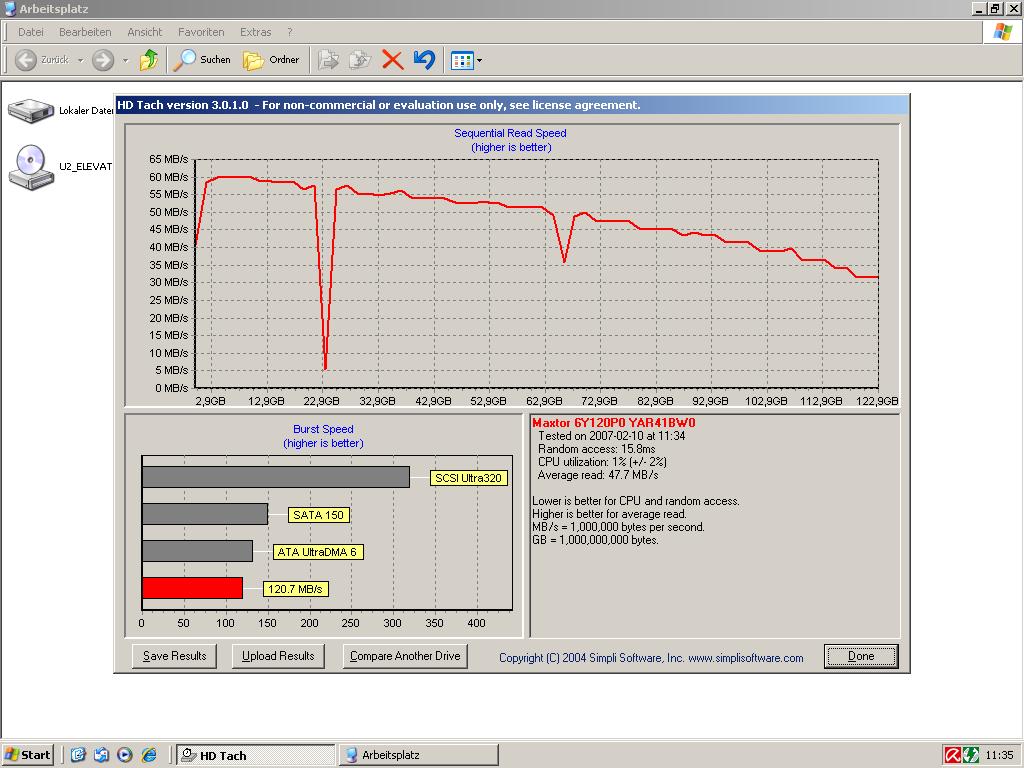Open the ? help menu

289,32
